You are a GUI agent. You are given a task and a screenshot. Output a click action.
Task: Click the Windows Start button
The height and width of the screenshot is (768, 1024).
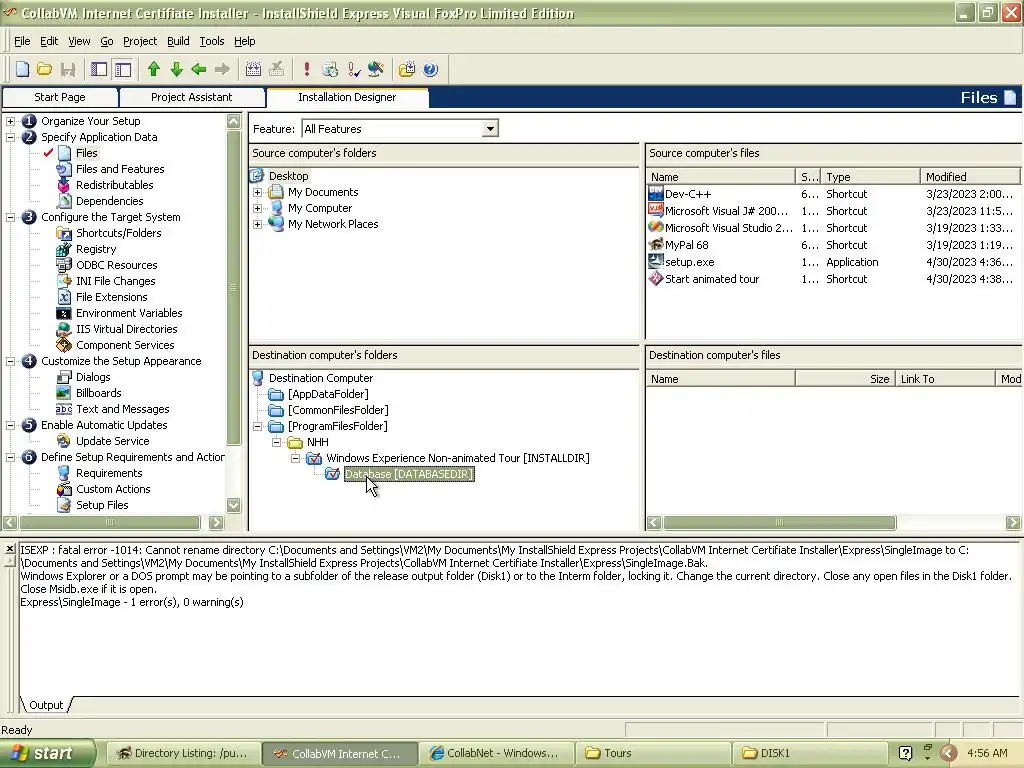pos(48,753)
